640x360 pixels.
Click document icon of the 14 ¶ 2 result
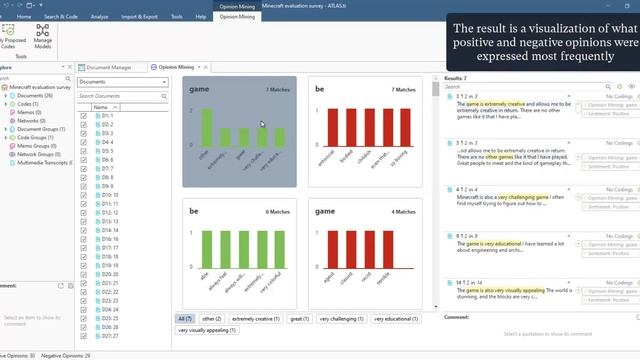(x=450, y=282)
